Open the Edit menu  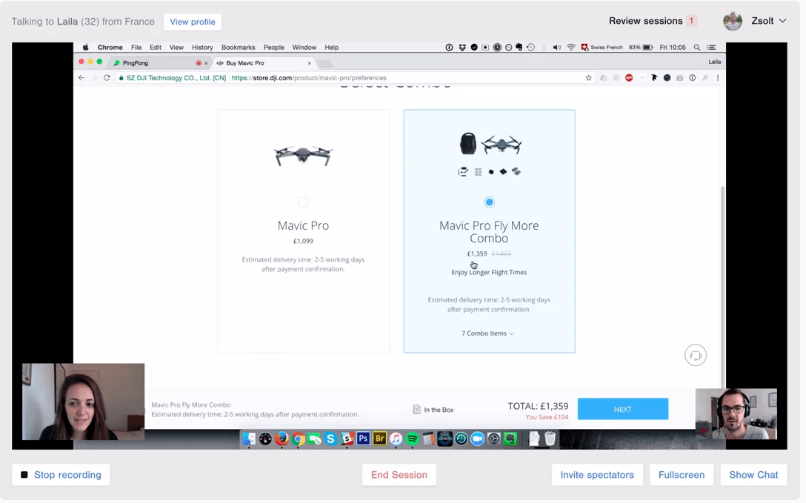pyautogui.click(x=155, y=47)
